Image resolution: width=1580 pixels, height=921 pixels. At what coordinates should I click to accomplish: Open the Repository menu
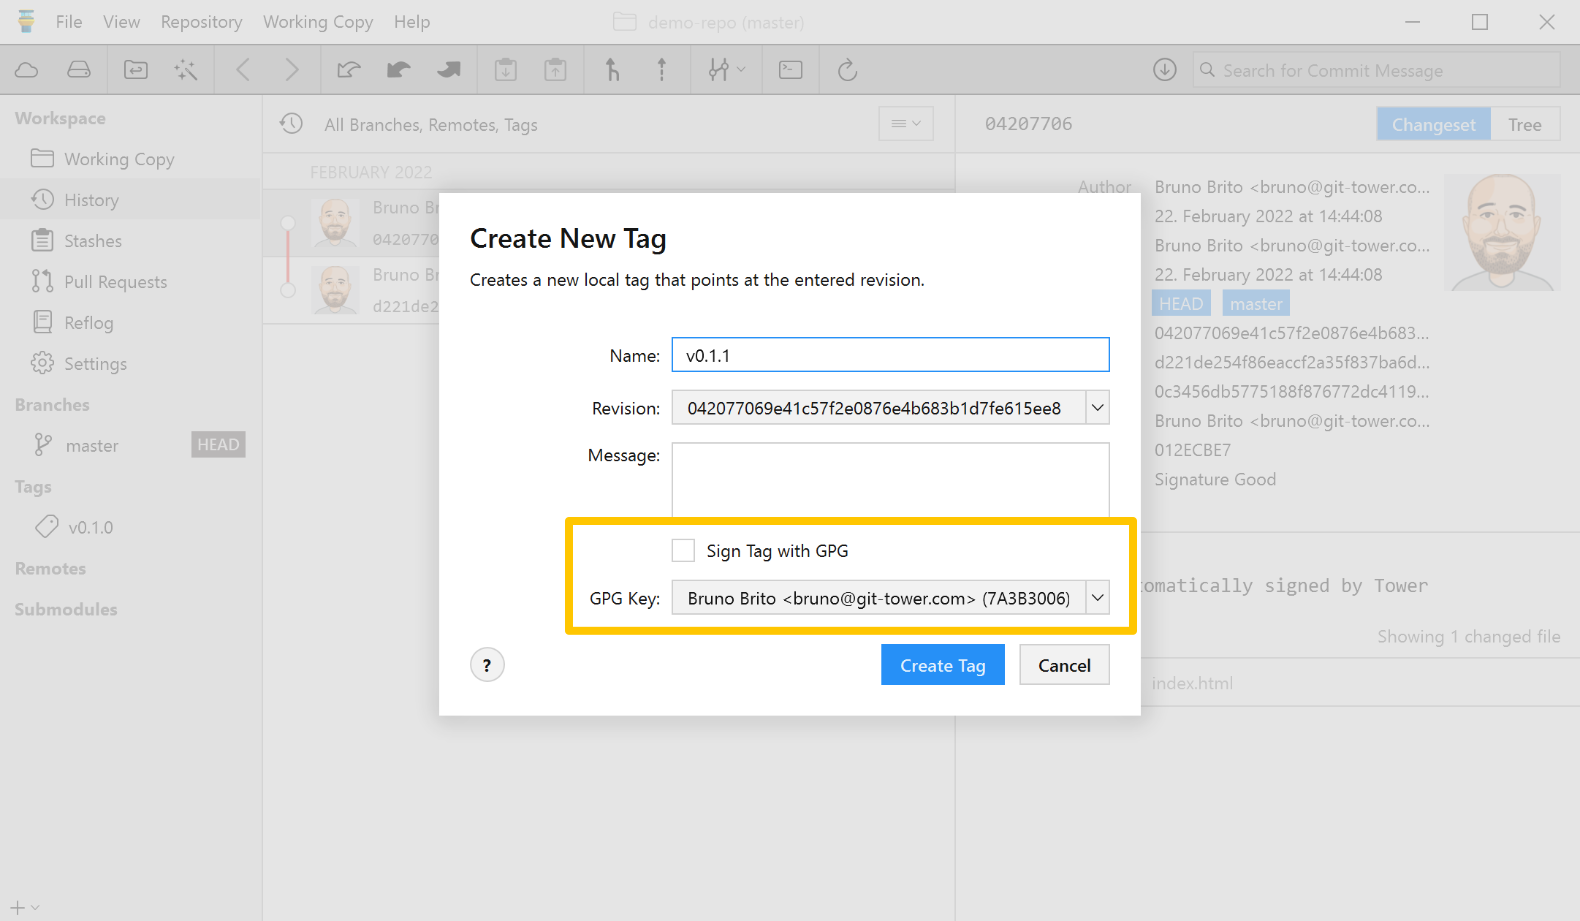[x=201, y=22]
